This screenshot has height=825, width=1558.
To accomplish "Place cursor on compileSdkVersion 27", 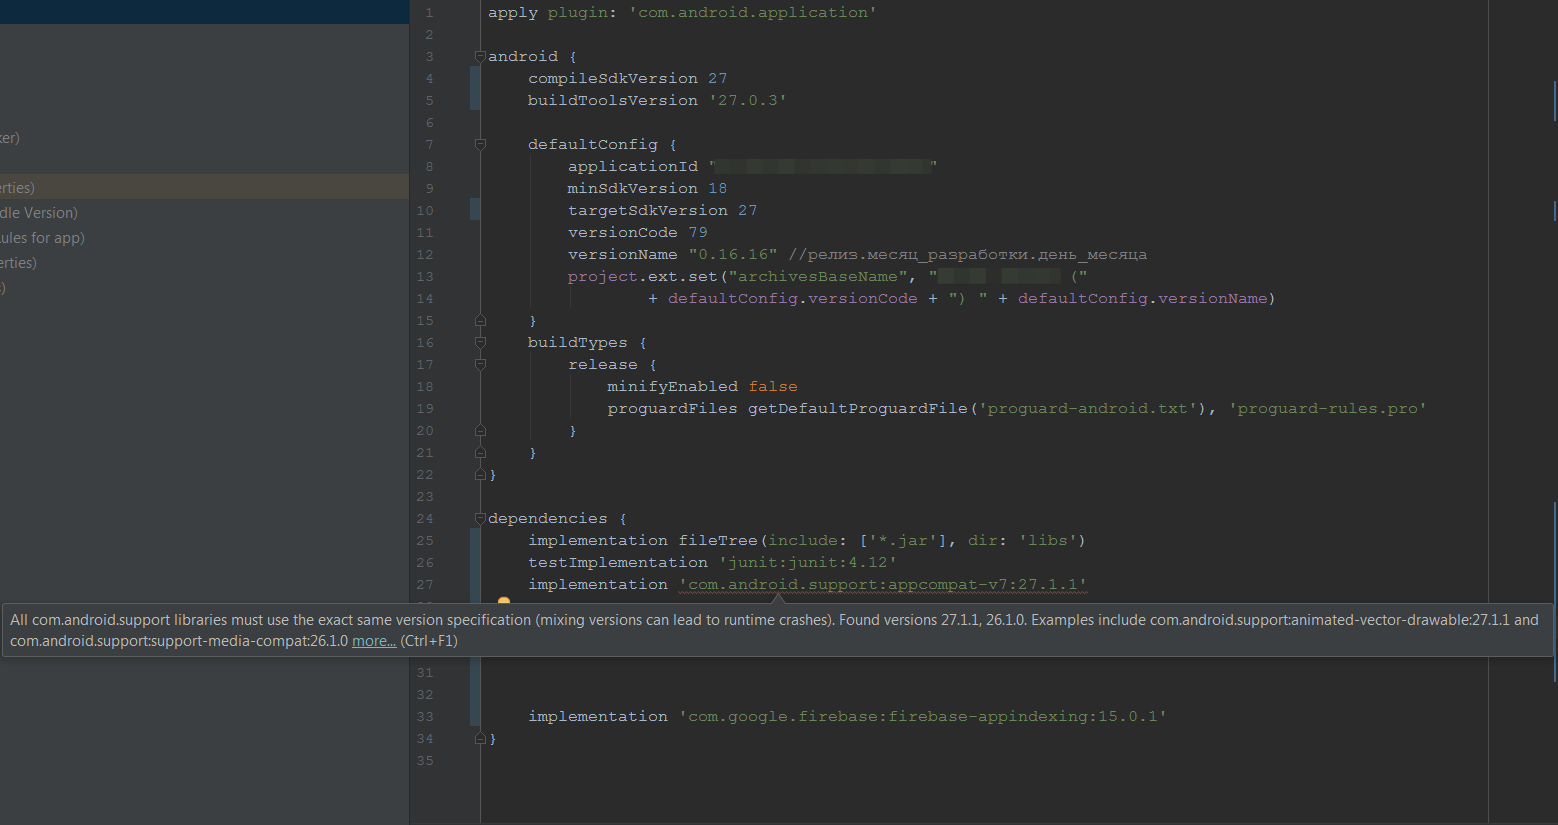I will coord(628,78).
